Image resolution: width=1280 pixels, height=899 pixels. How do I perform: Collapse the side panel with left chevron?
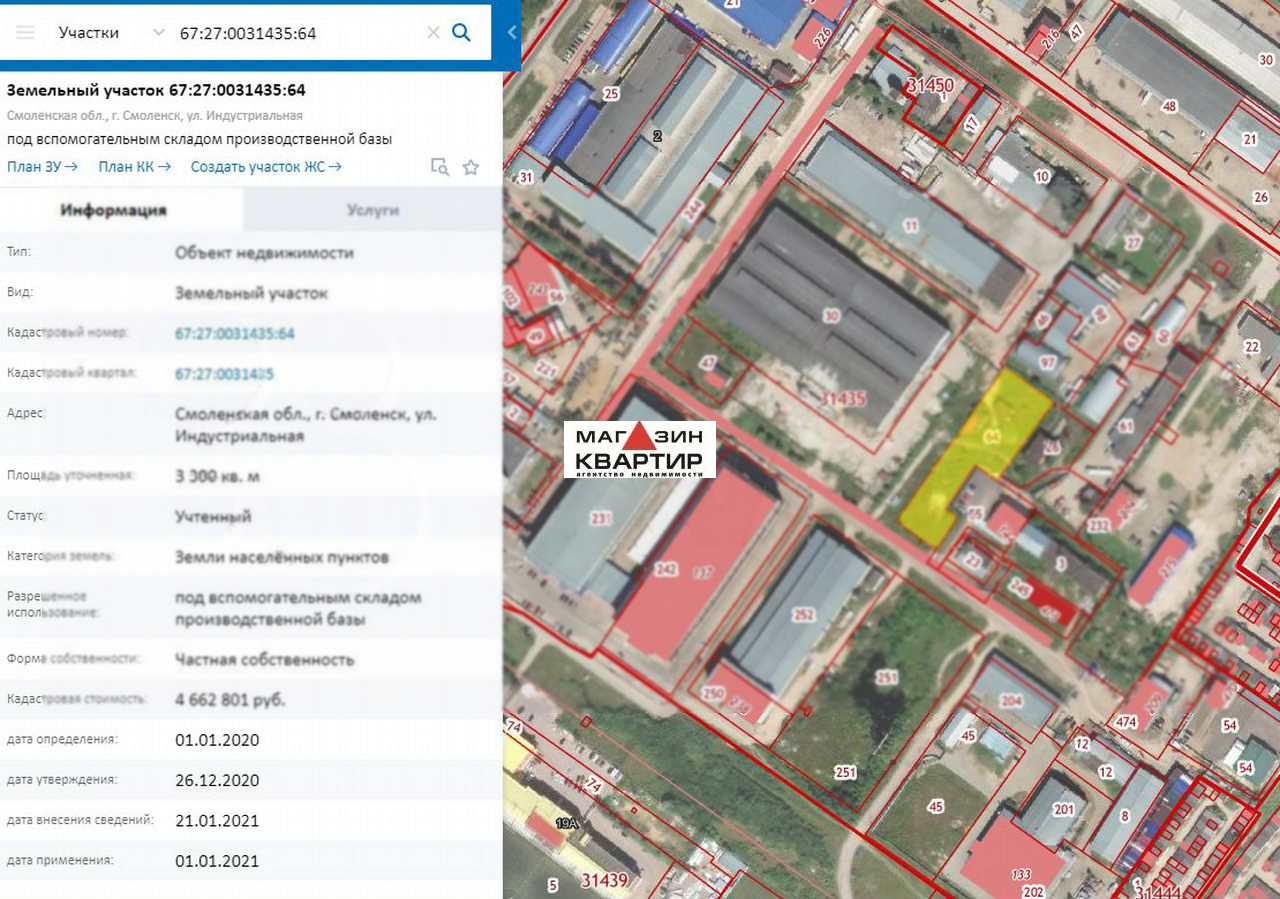coord(511,33)
